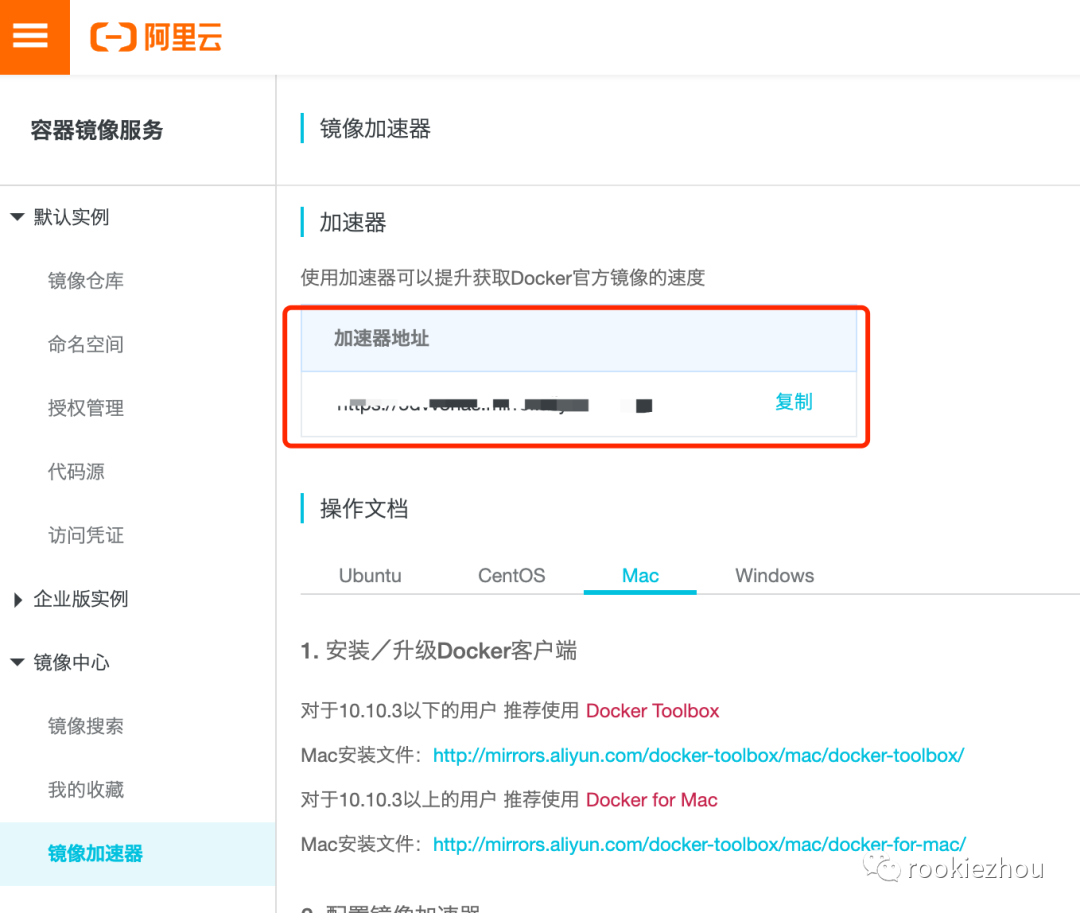Open 我的收藏 in sidebar
Image resolution: width=1080 pixels, height=913 pixels.
click(x=86, y=790)
